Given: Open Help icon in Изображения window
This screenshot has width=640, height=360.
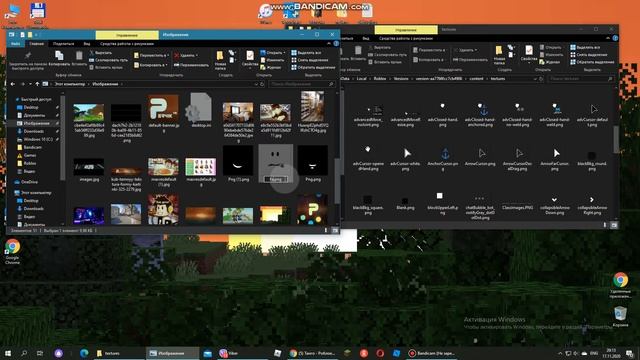Looking at the screenshot, I should click(x=336, y=44).
